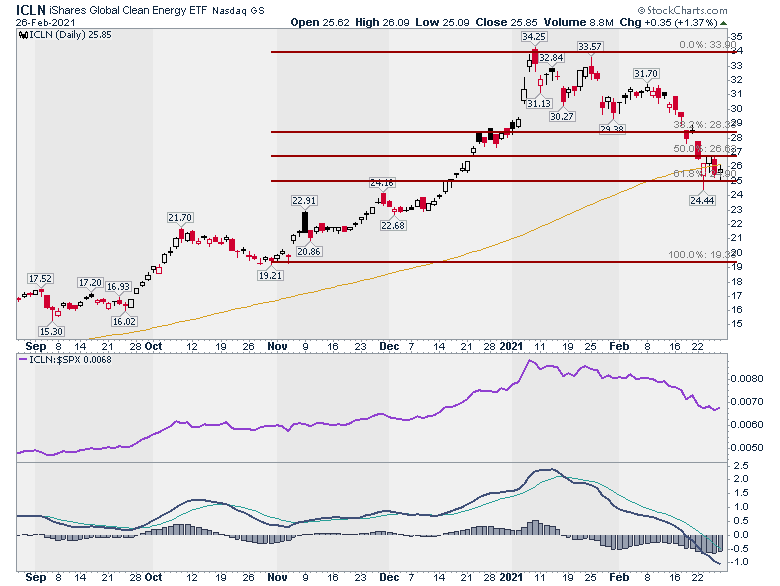Click the Volume 8.8M value
The image size is (780, 586).
click(579, 22)
